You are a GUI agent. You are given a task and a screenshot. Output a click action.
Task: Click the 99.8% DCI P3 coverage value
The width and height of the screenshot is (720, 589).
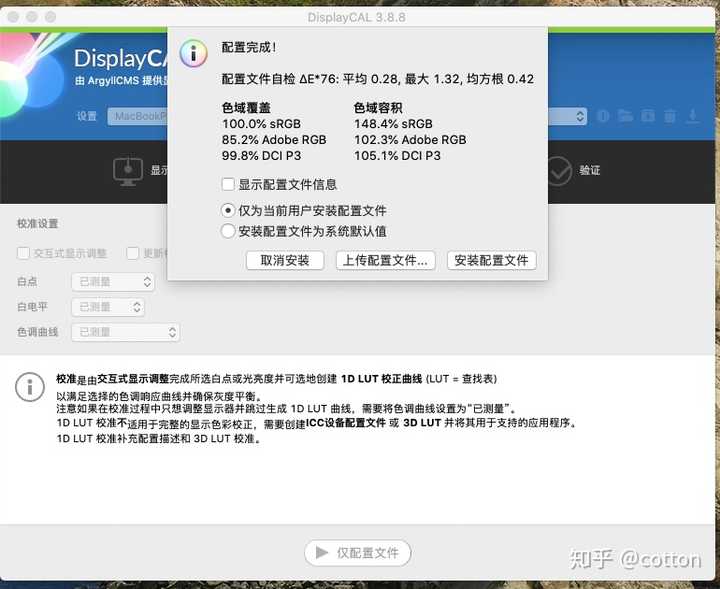261,156
